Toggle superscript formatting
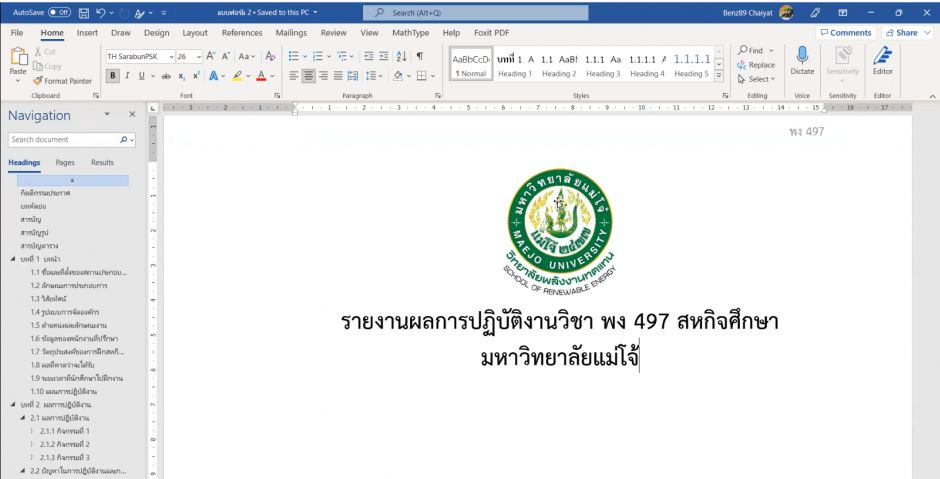This screenshot has width=940, height=479. coord(196,76)
